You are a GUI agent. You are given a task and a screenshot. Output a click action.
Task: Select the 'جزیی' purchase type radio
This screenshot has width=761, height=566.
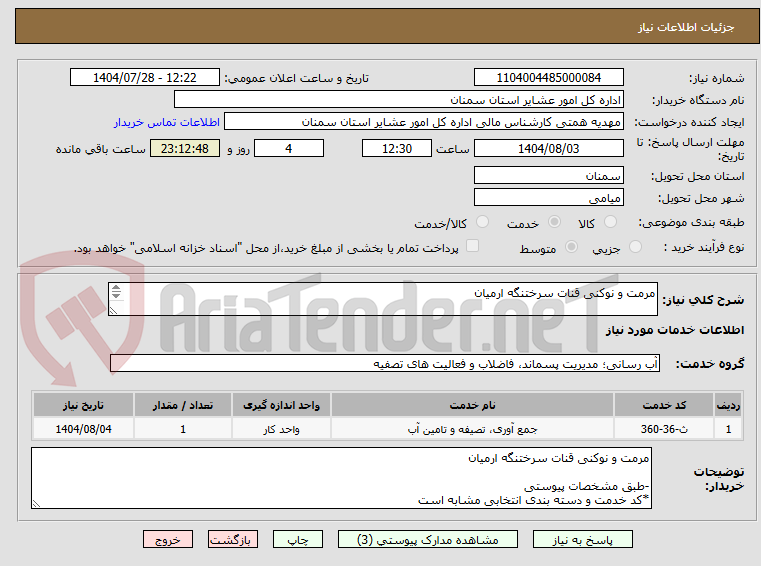coord(635,247)
